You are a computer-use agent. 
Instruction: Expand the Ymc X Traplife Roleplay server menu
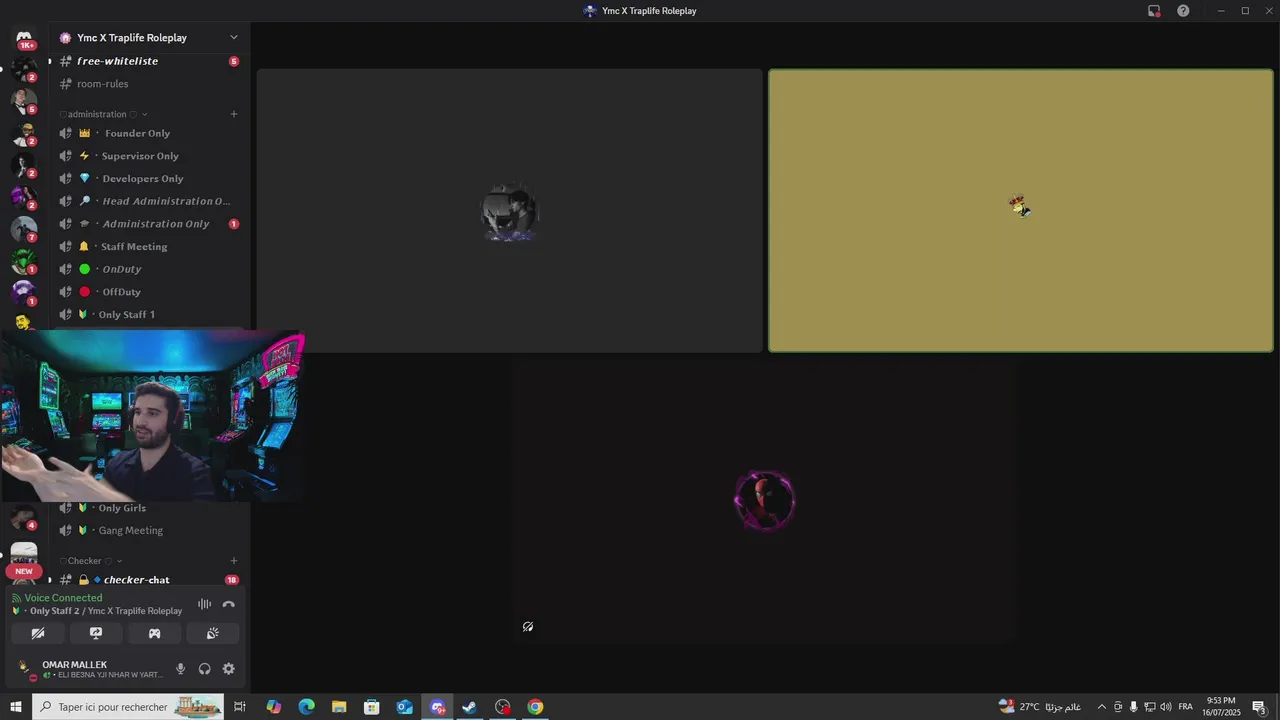tap(234, 38)
